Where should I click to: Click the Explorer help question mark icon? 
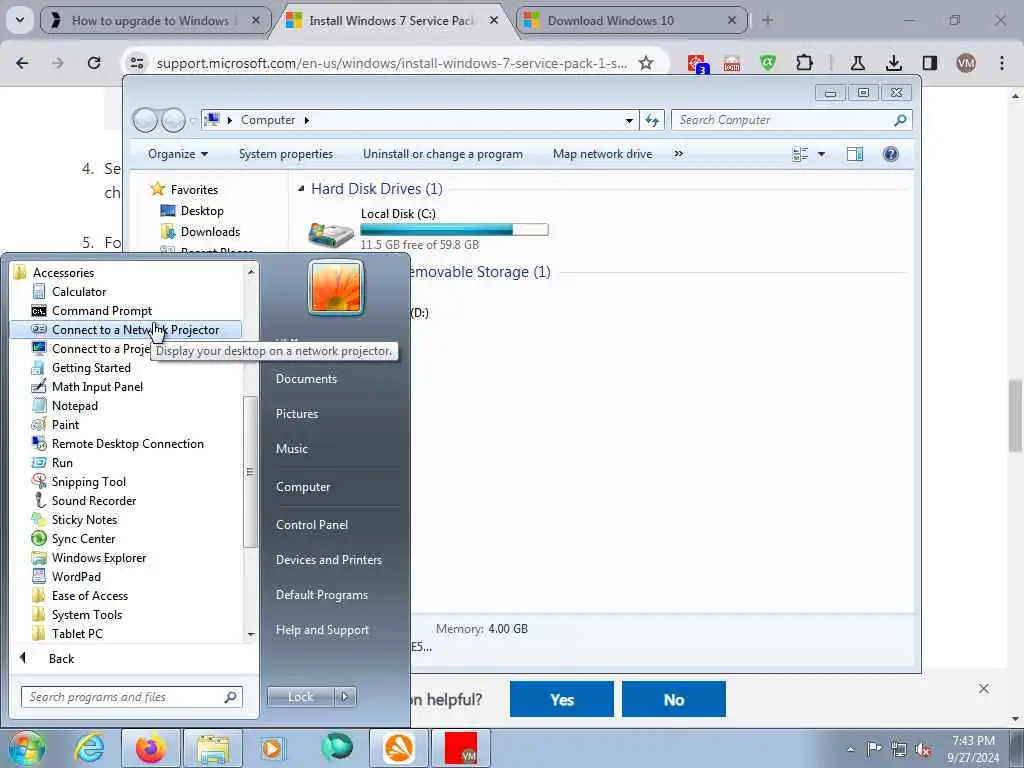point(890,154)
